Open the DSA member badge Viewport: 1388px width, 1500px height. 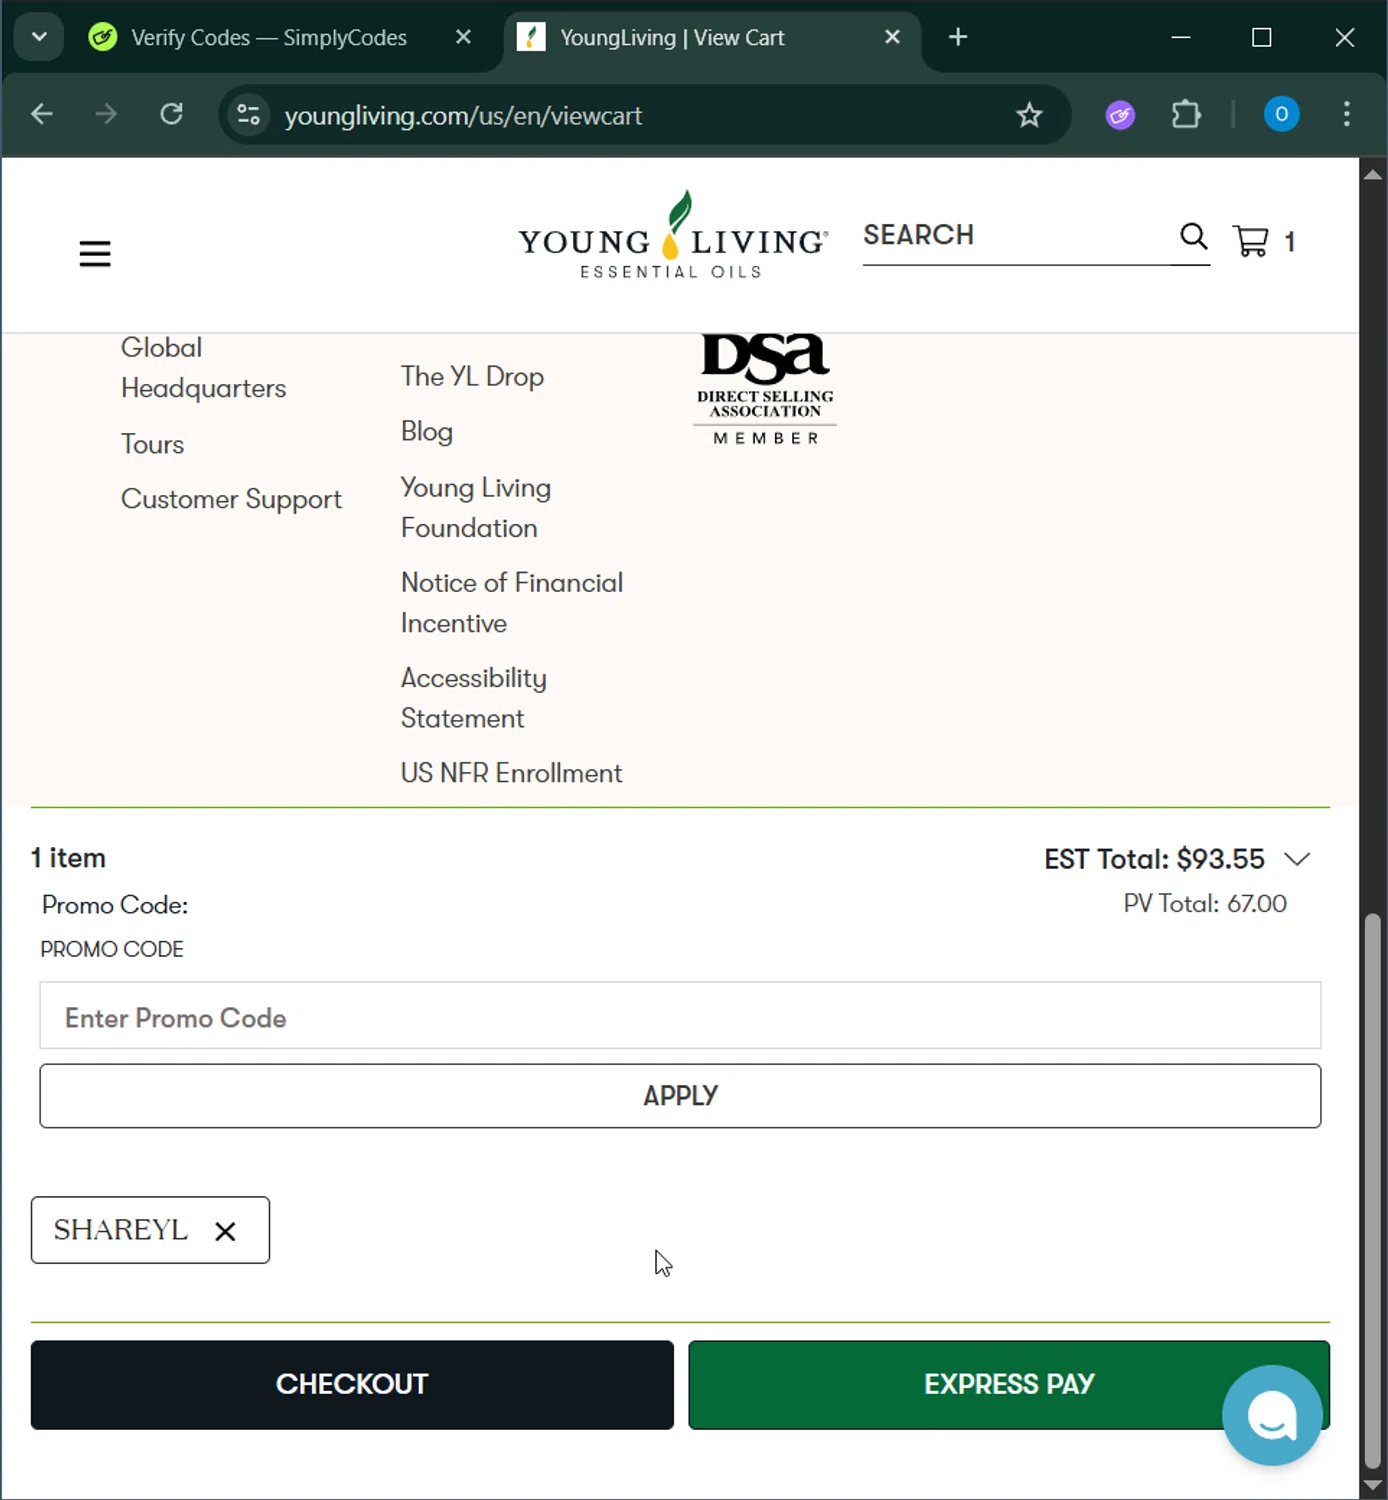(x=765, y=390)
